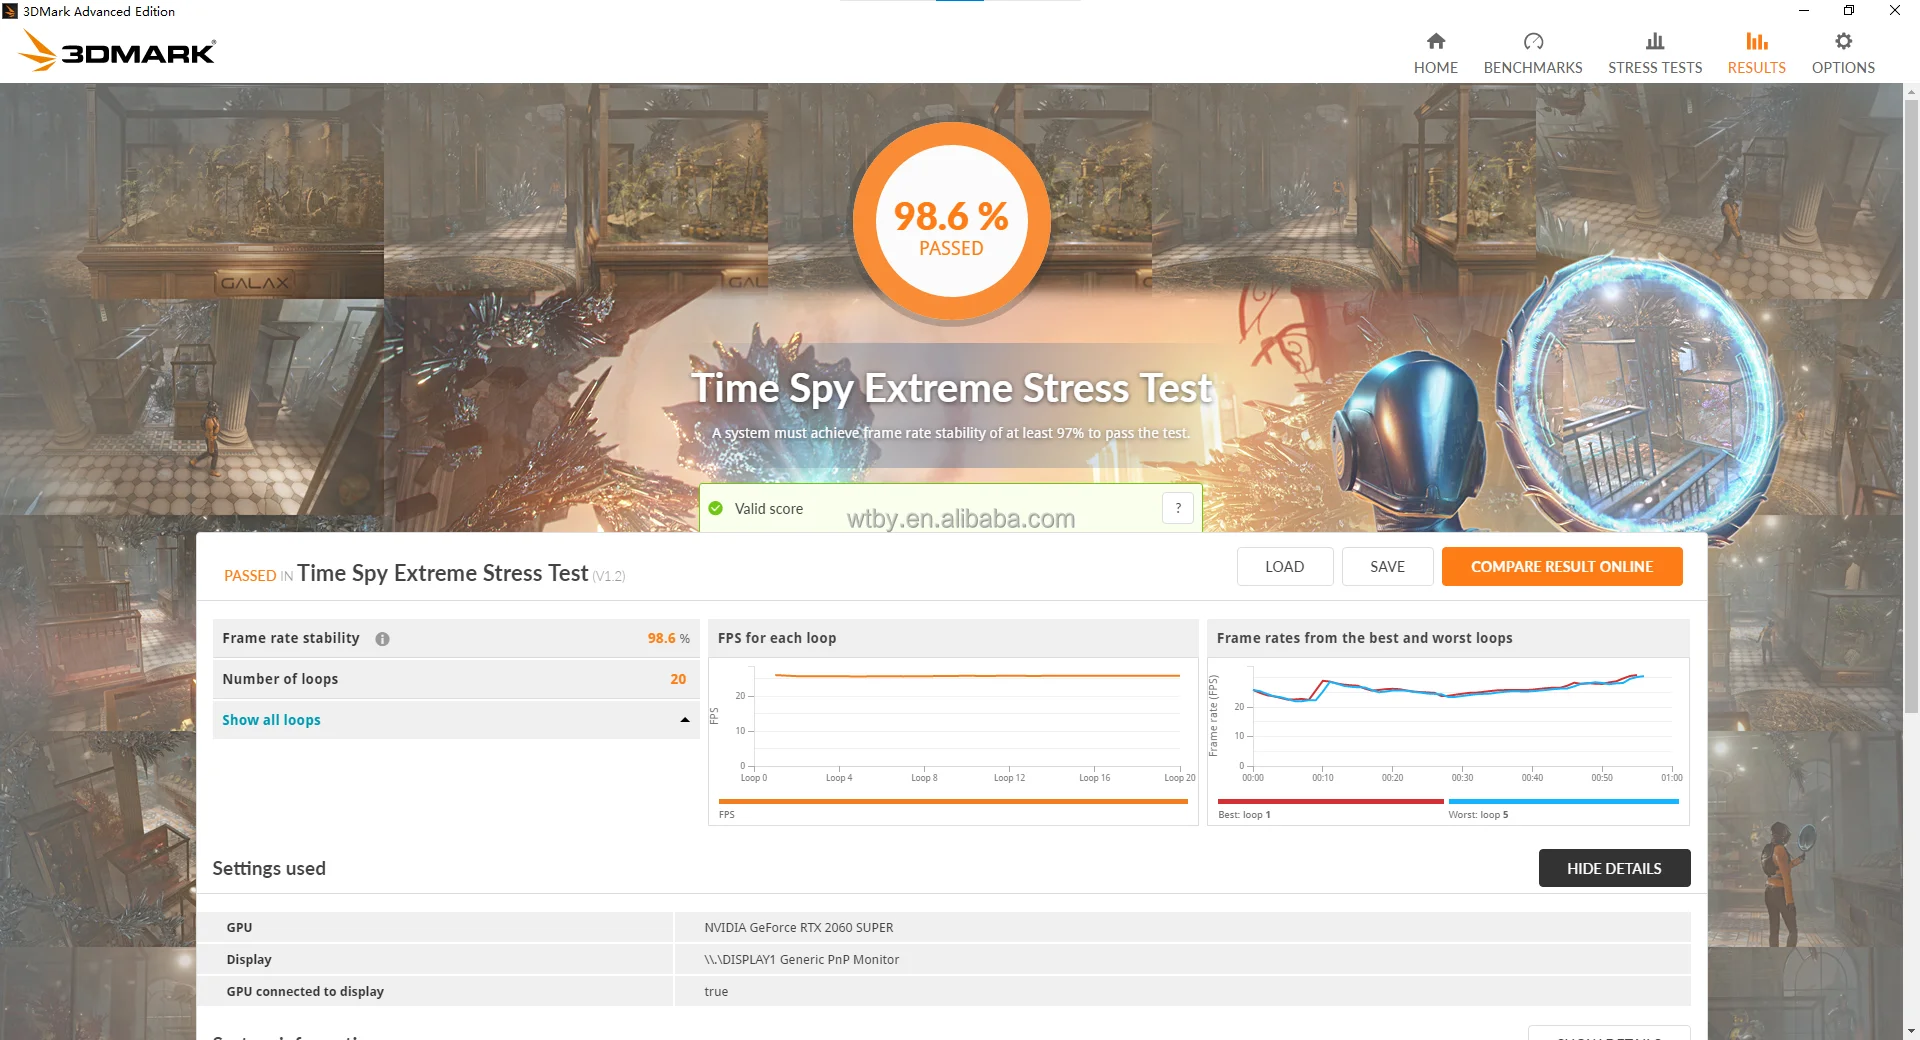Open the valid score help question mark
The height and width of the screenshot is (1040, 1920).
[x=1178, y=508]
